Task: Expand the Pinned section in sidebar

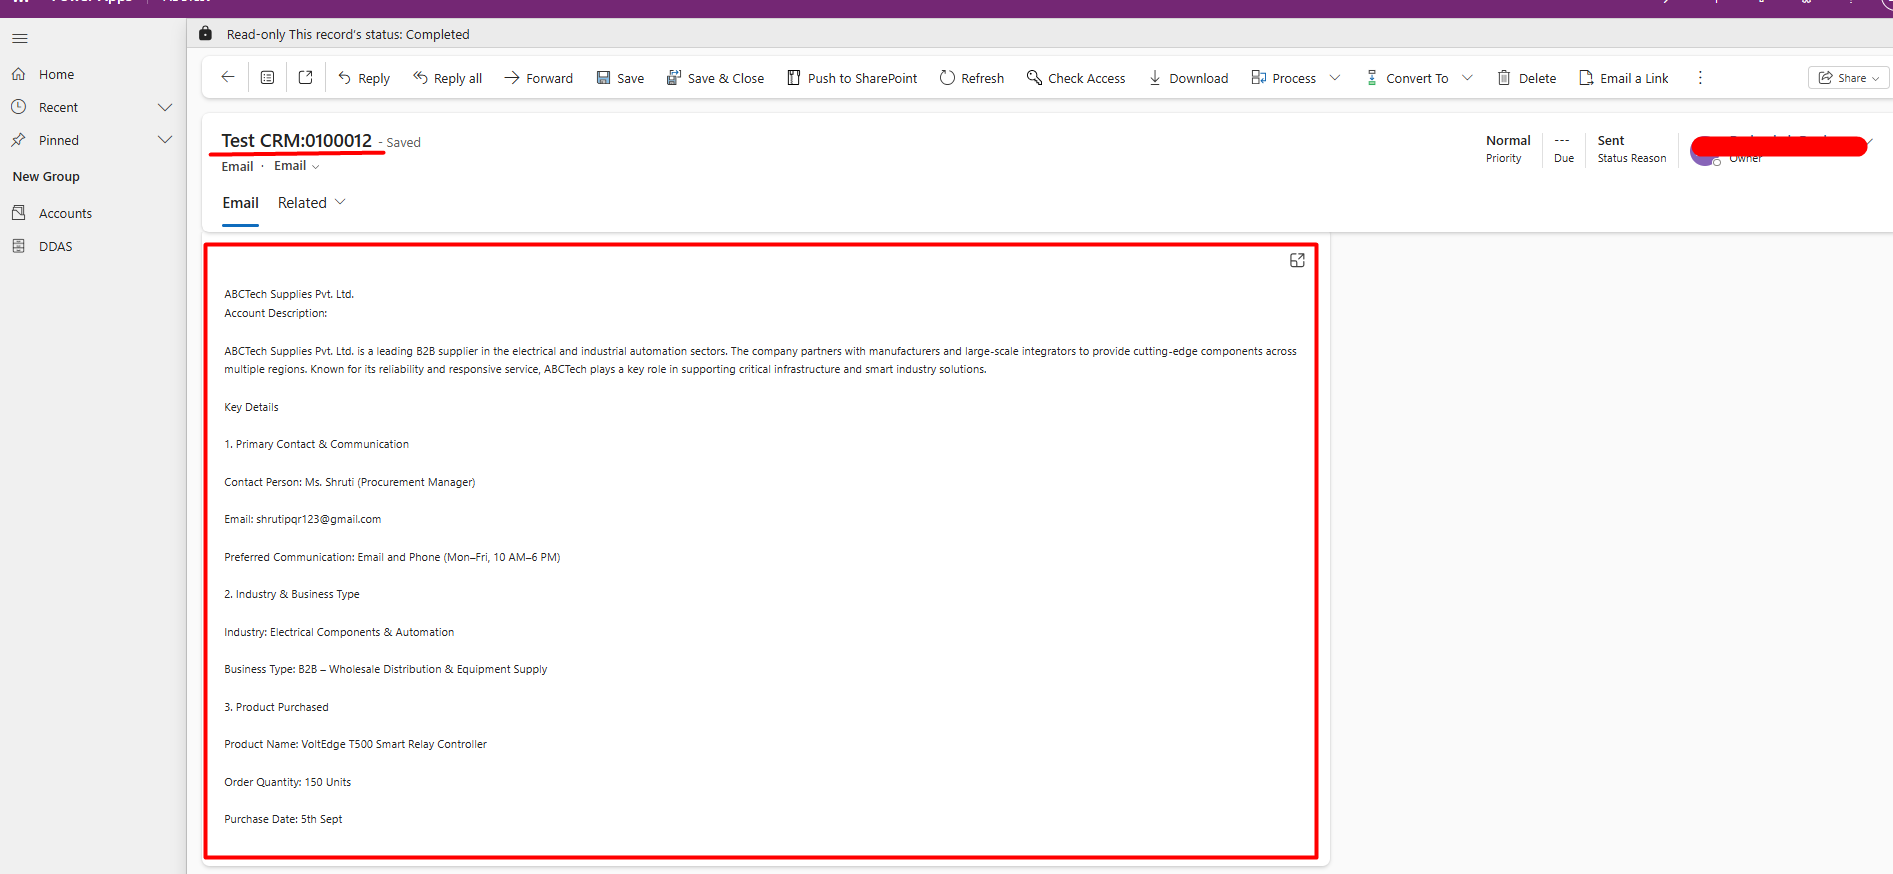Action: coord(165,140)
